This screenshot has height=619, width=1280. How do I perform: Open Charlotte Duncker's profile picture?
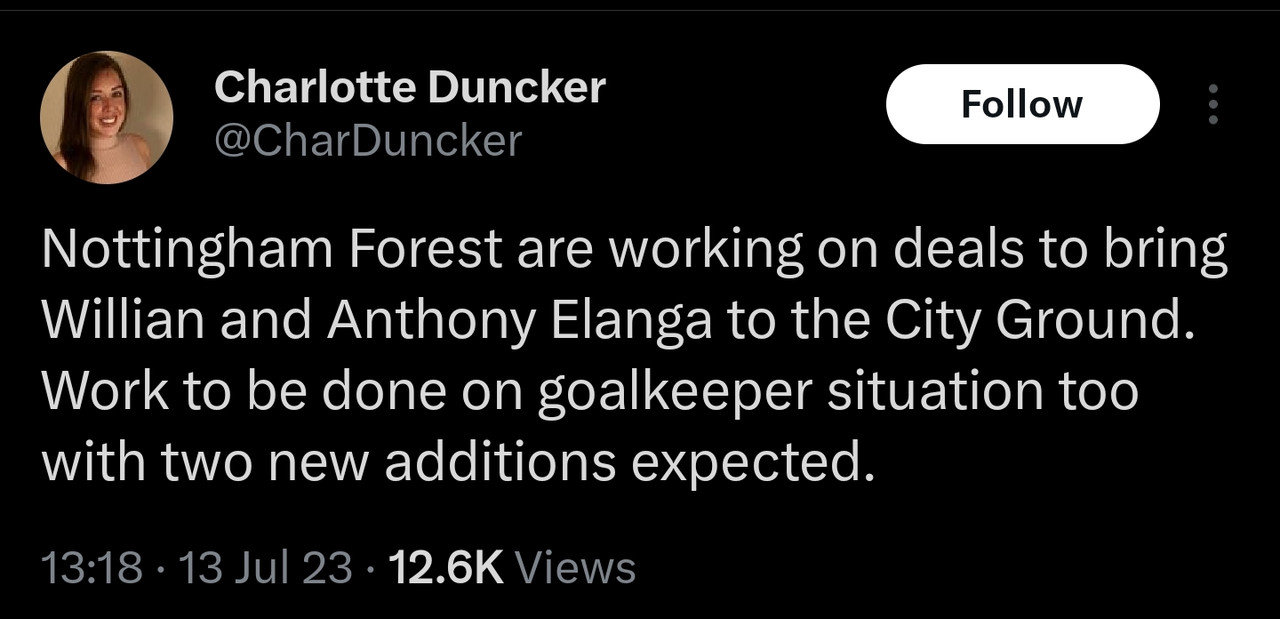[106, 116]
